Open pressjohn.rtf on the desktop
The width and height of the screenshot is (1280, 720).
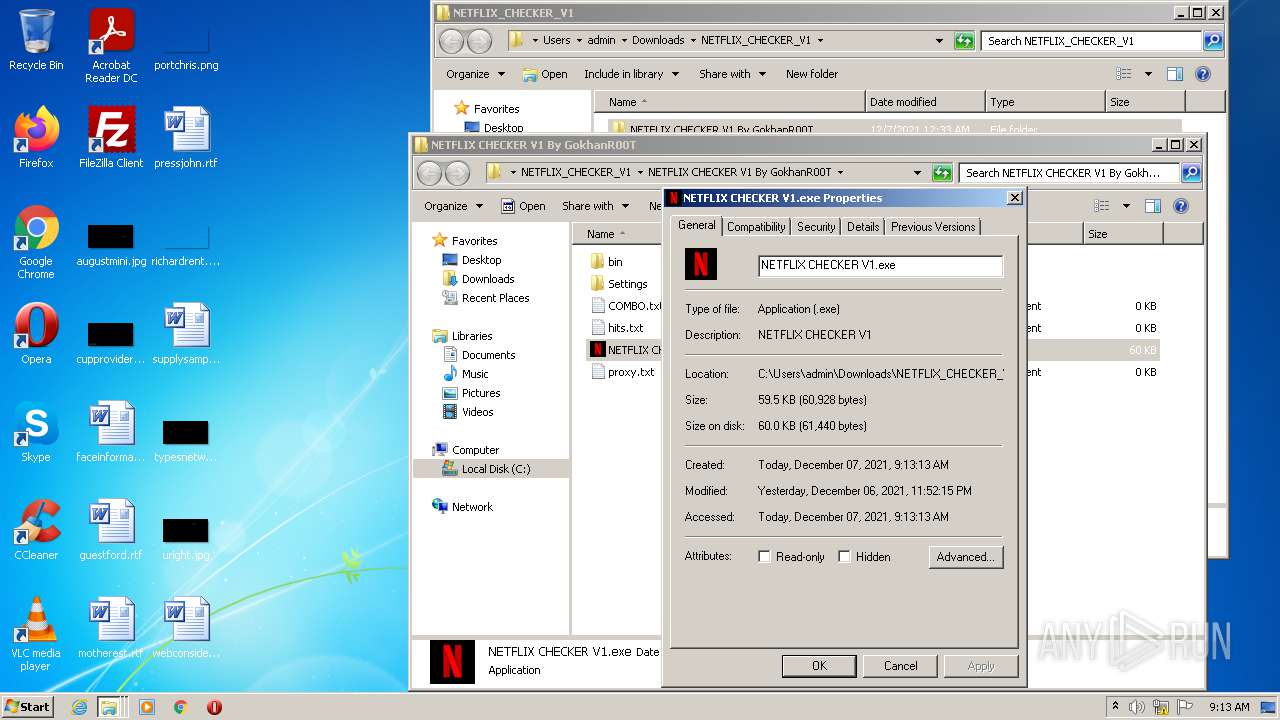point(186,137)
